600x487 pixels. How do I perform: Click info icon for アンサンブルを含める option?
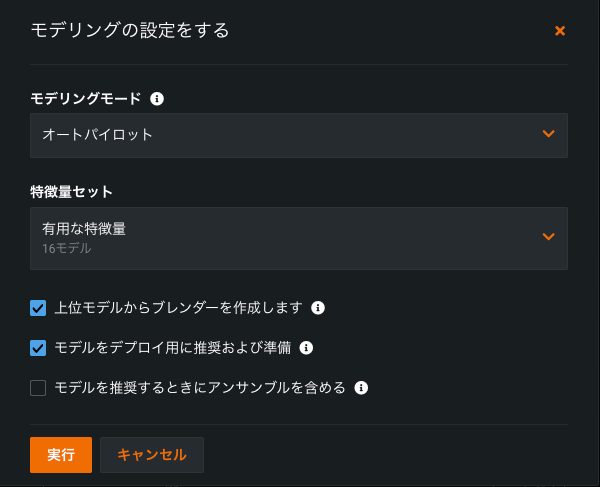click(361, 388)
